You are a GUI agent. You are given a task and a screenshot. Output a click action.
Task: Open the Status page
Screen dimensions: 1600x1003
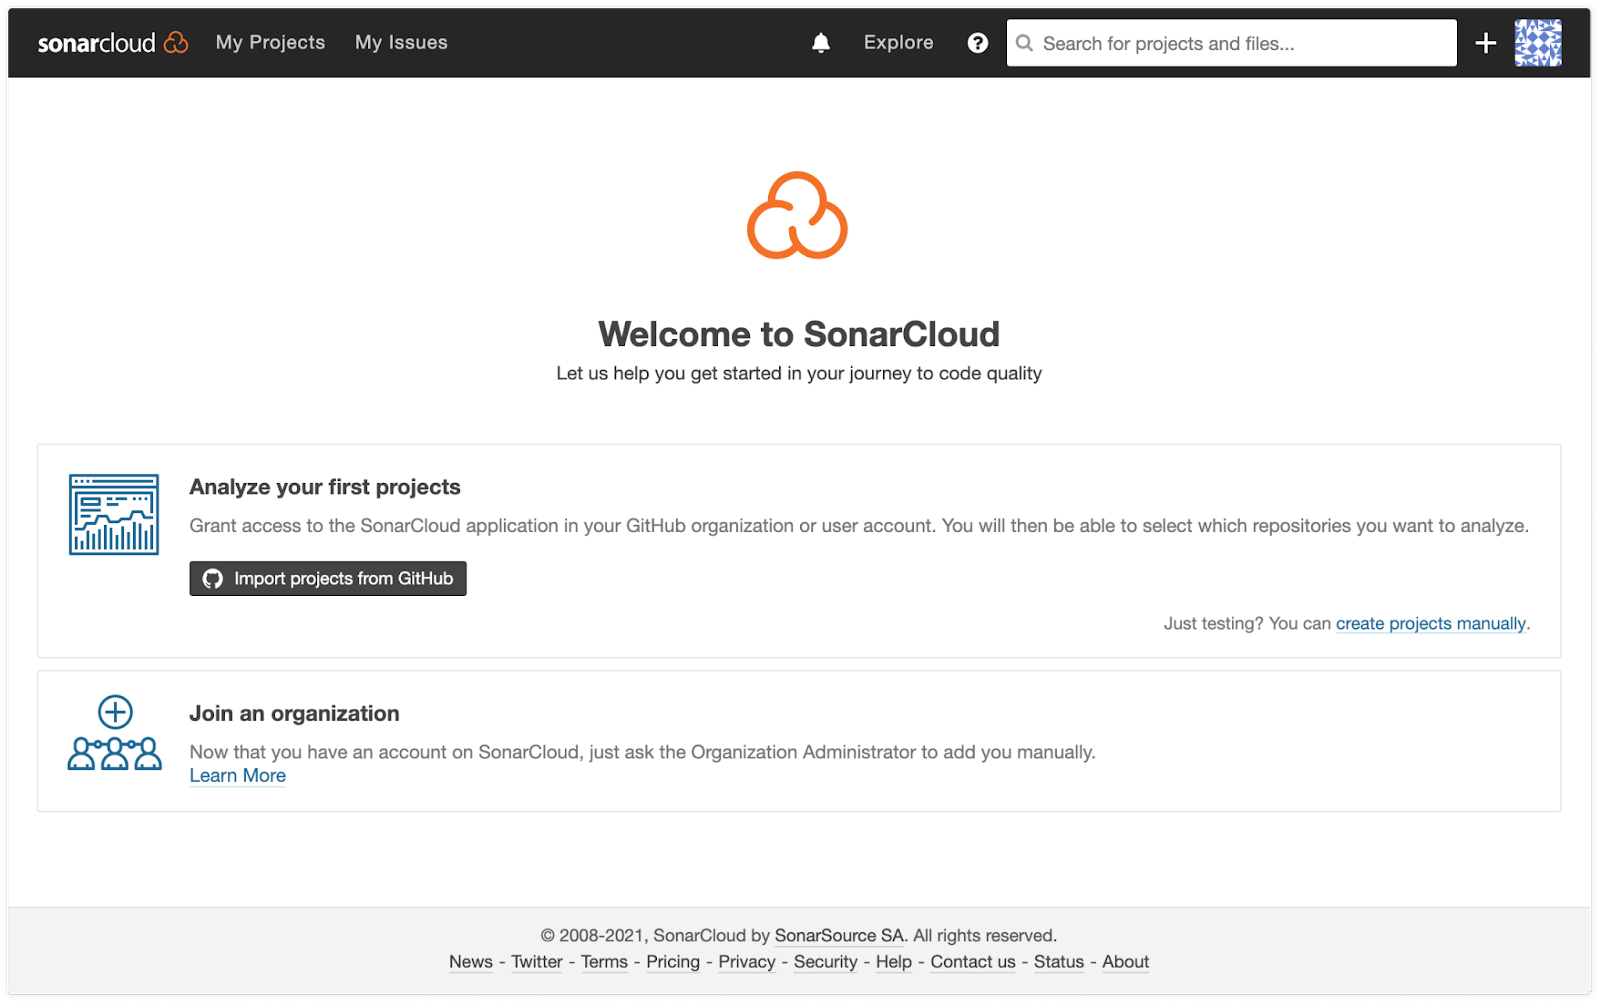(x=1058, y=961)
